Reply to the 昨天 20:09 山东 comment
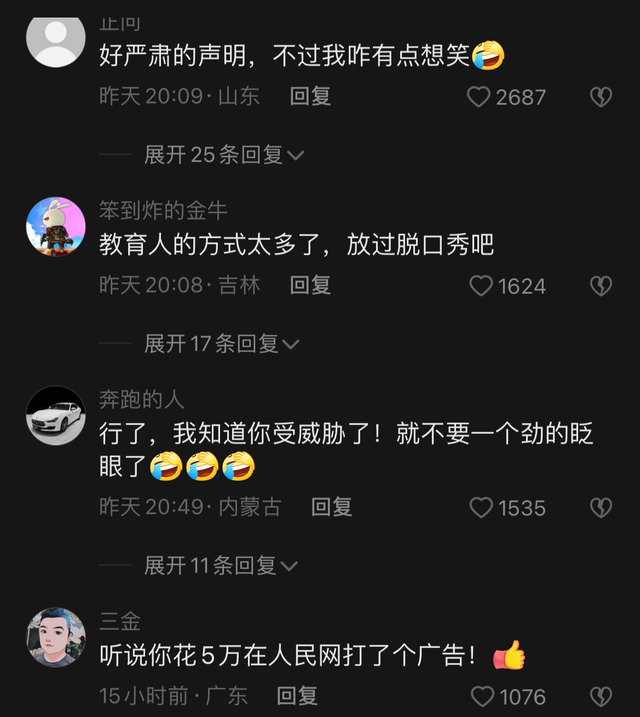 [x=310, y=96]
